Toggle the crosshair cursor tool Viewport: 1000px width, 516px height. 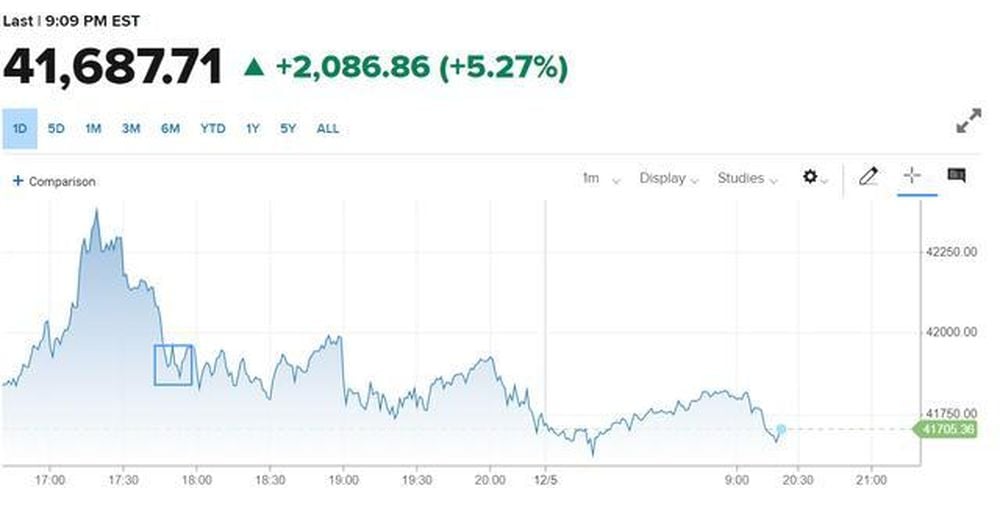tap(912, 176)
